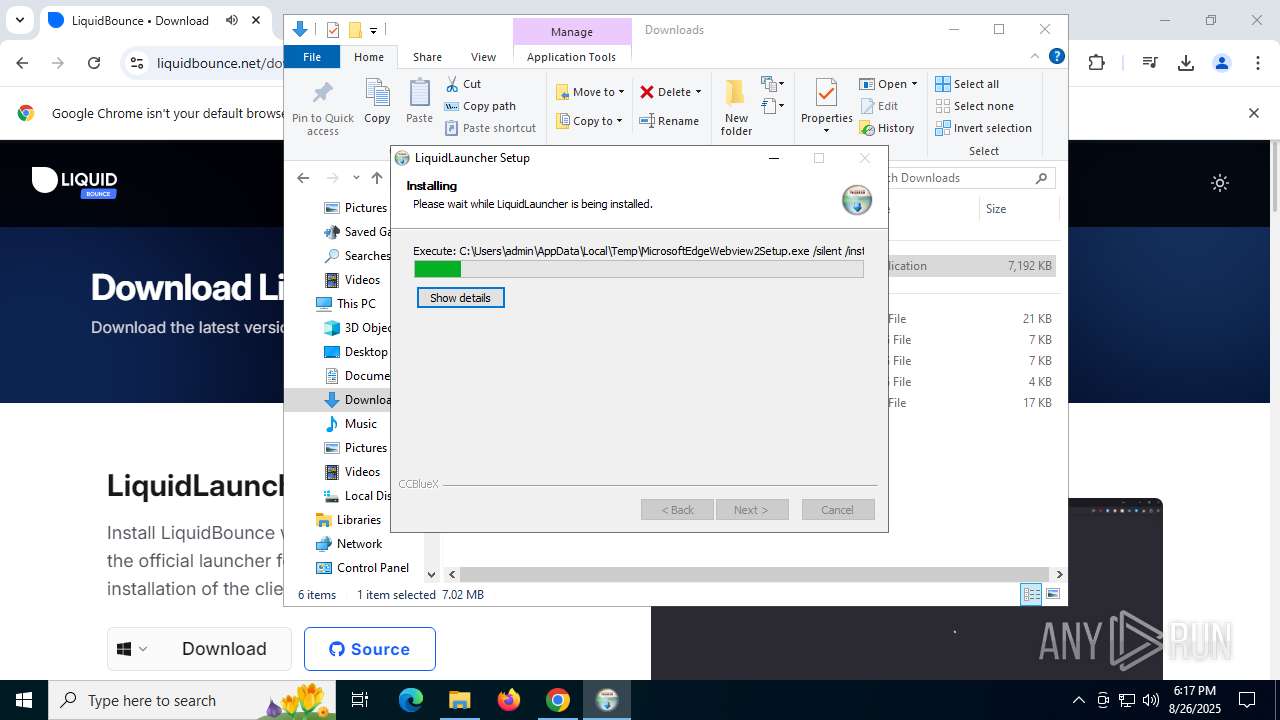Mute the LiquidBounce tab audio icon
Image resolution: width=1280 pixels, height=720 pixels.
pyautogui.click(x=232, y=20)
